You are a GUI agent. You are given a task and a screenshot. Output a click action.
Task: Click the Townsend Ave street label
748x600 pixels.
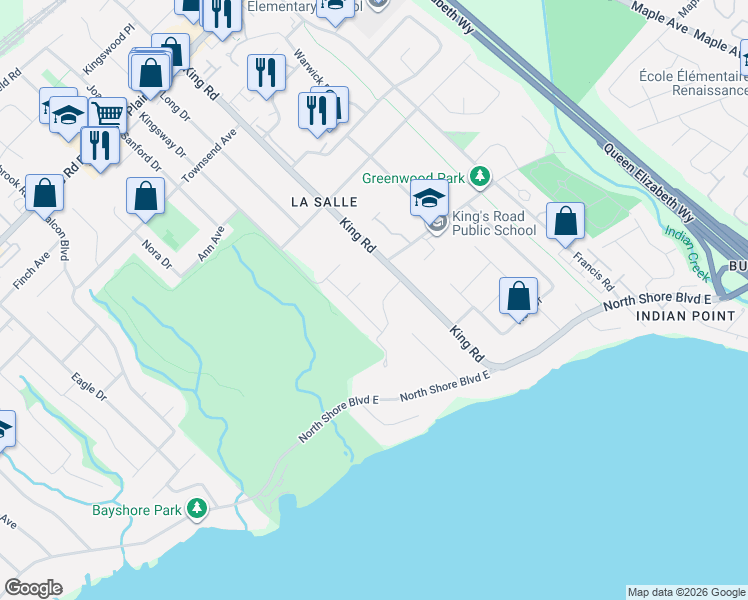point(209,155)
